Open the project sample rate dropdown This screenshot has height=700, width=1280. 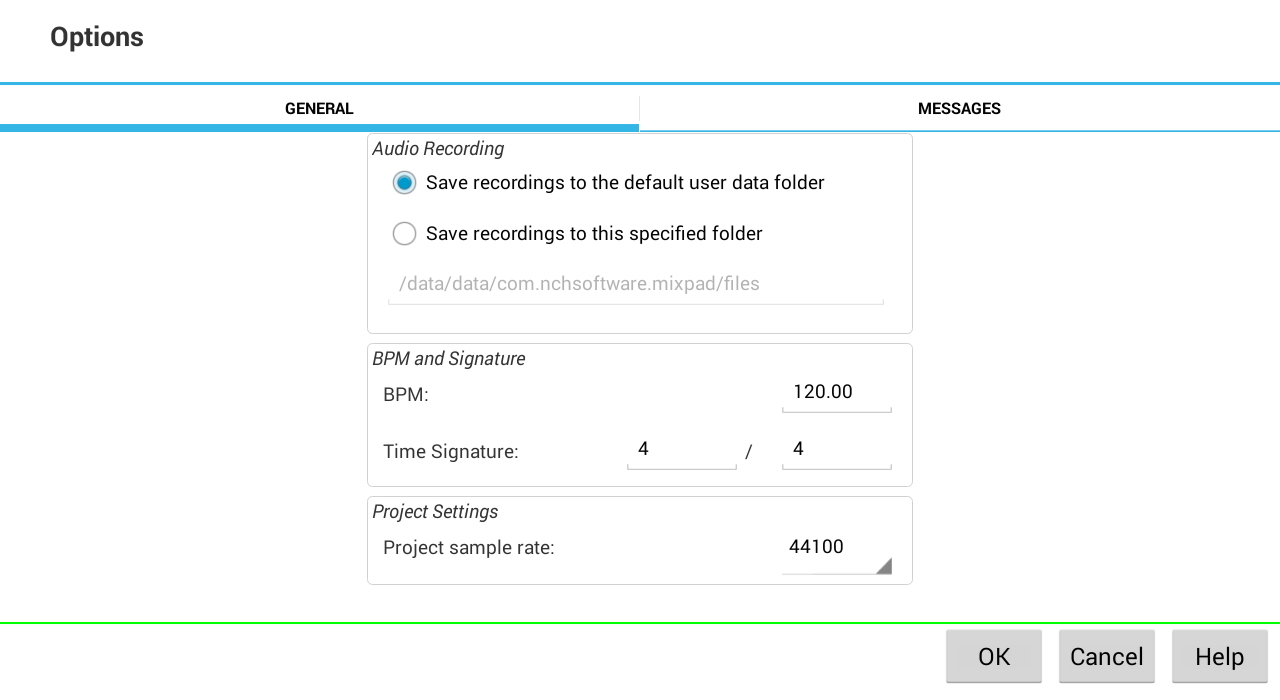(836, 548)
